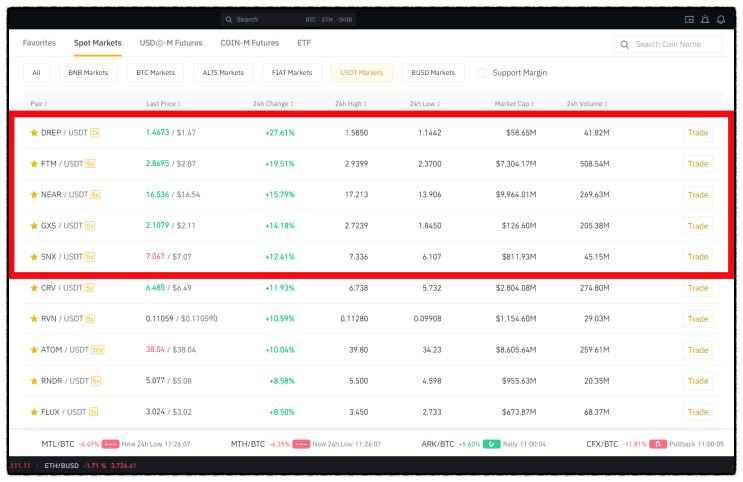Sort the table by Market Cap

pyautogui.click(x=514, y=104)
